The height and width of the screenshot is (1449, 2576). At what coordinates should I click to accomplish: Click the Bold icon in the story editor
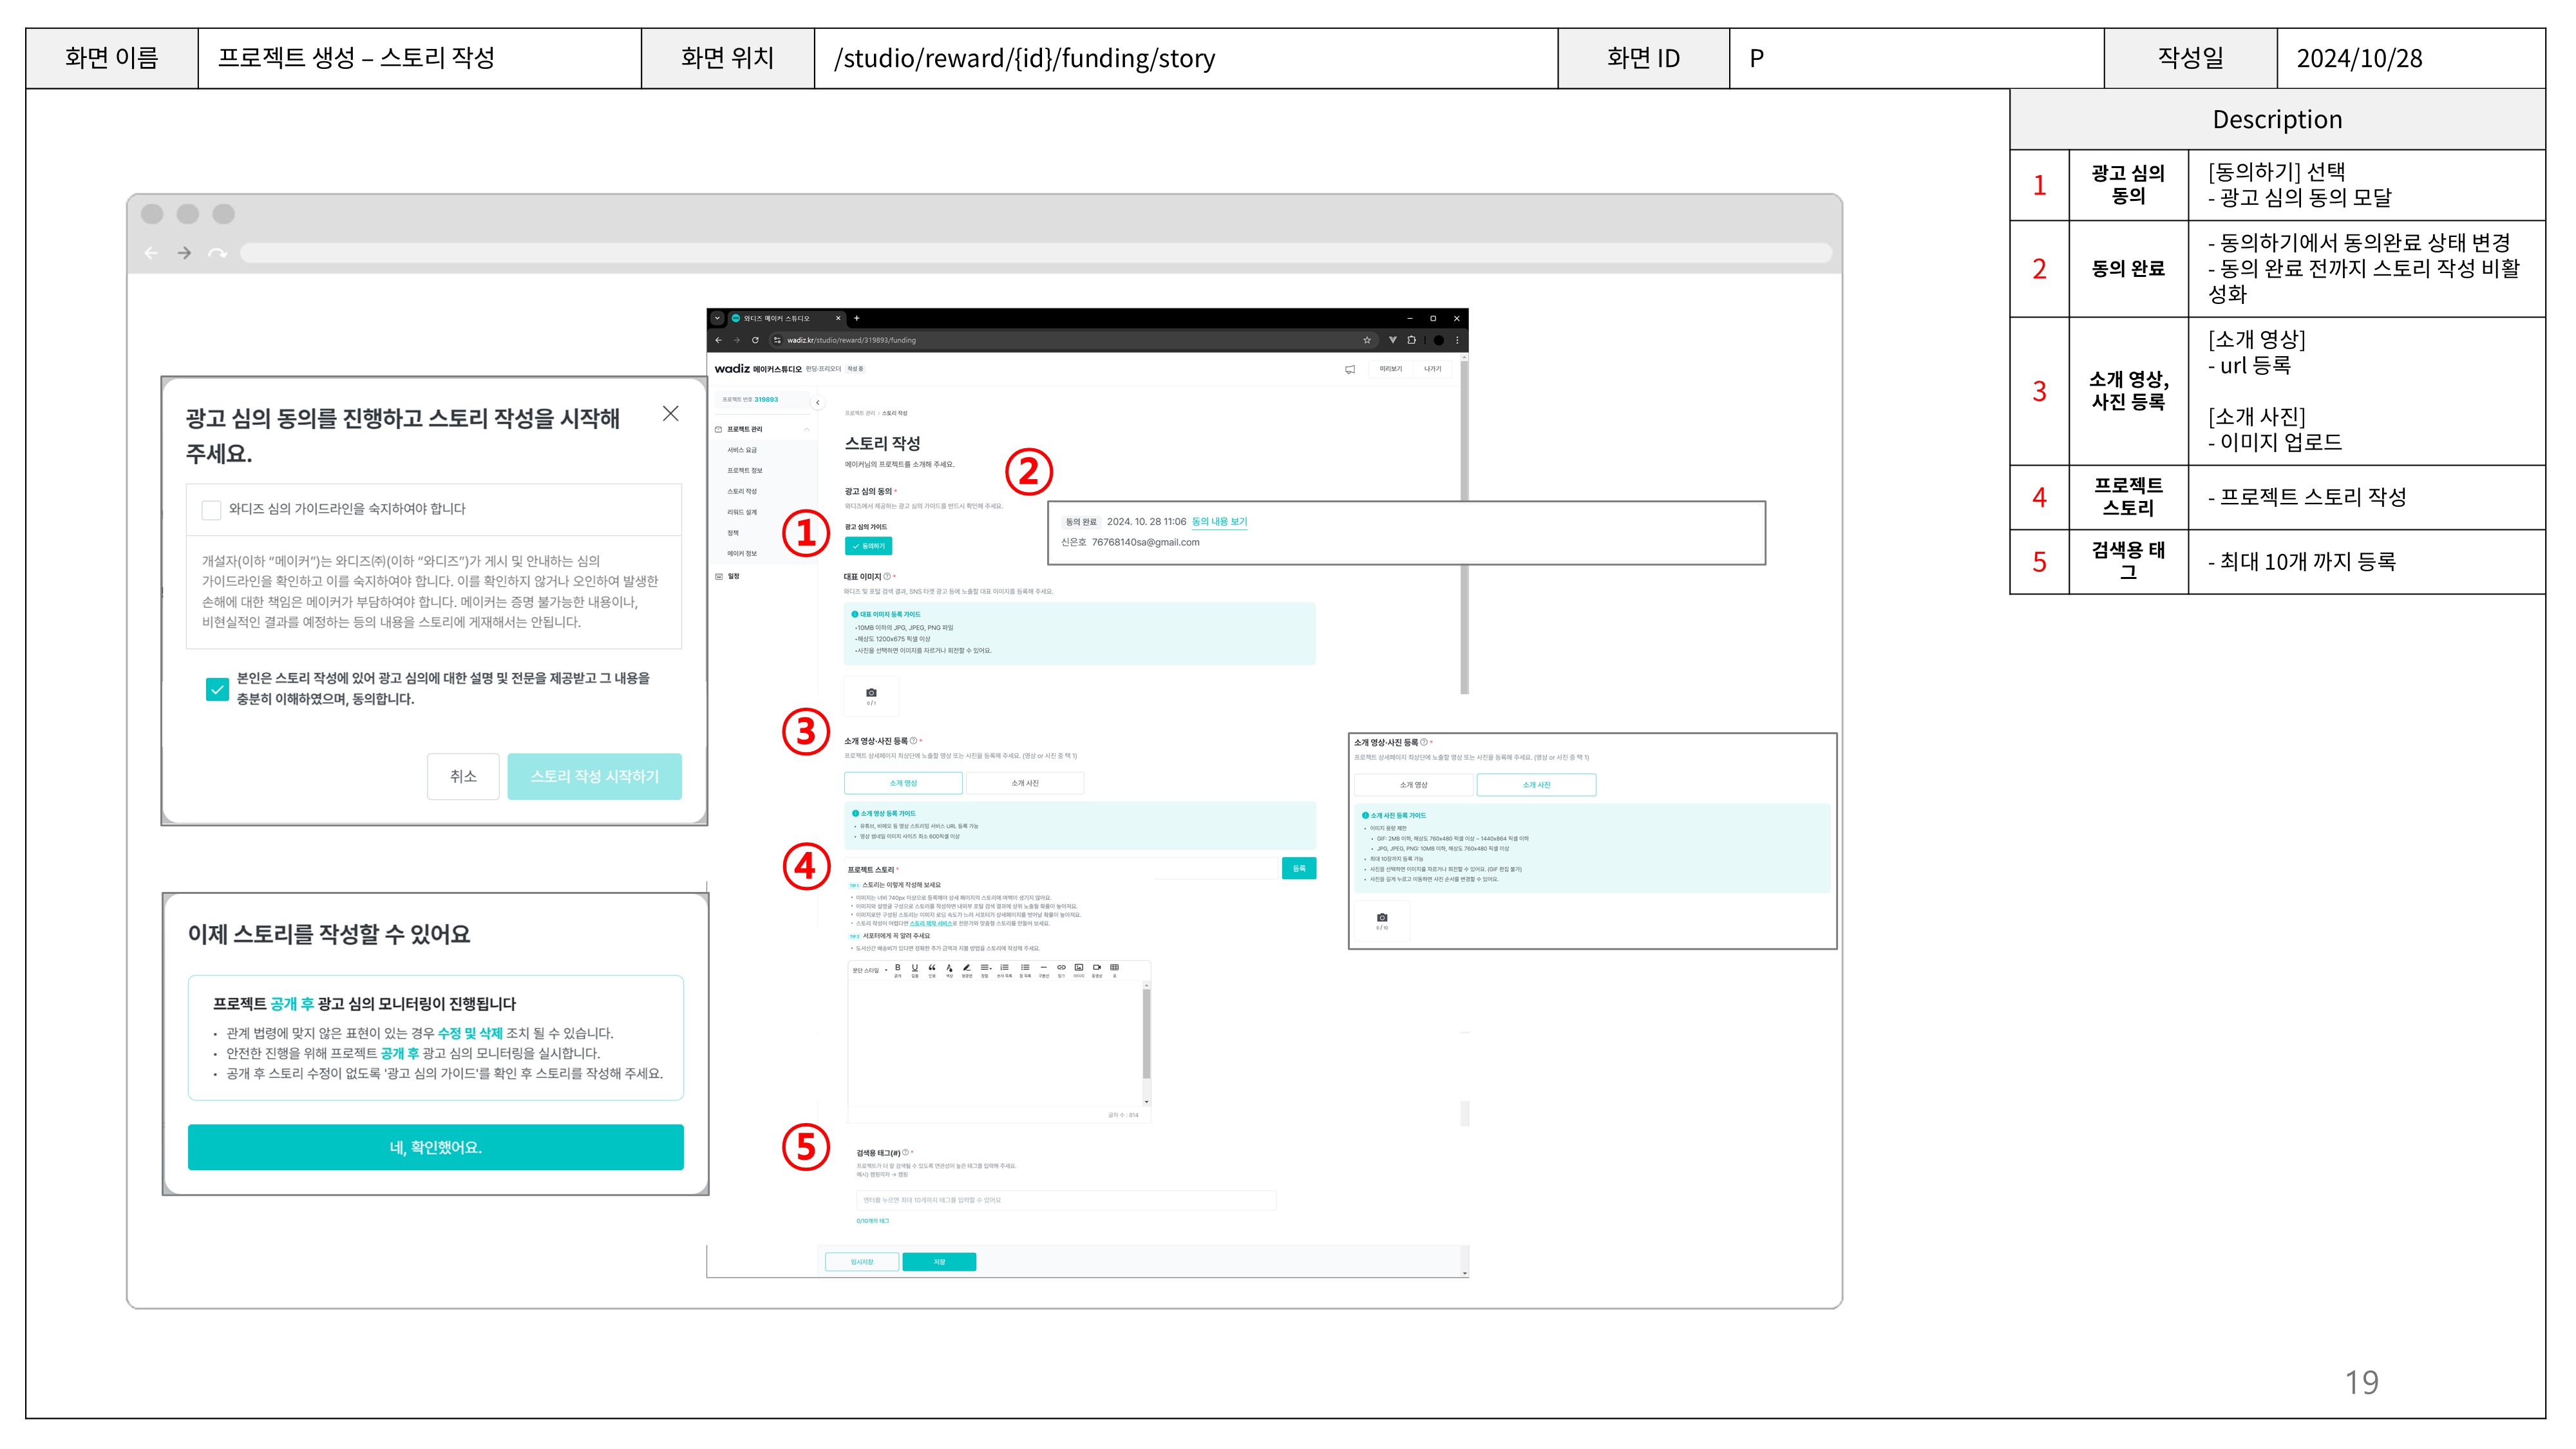coord(898,968)
